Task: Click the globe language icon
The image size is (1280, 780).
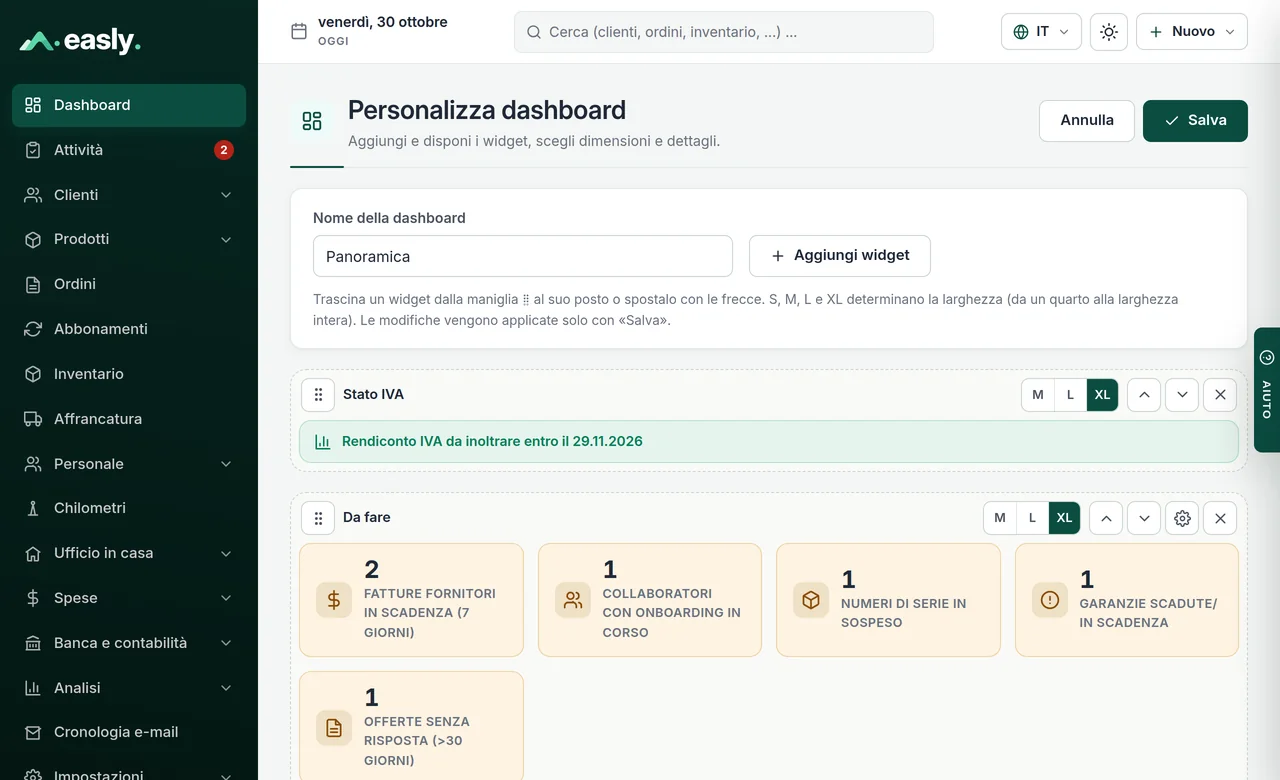Action: pyautogui.click(x=1021, y=32)
